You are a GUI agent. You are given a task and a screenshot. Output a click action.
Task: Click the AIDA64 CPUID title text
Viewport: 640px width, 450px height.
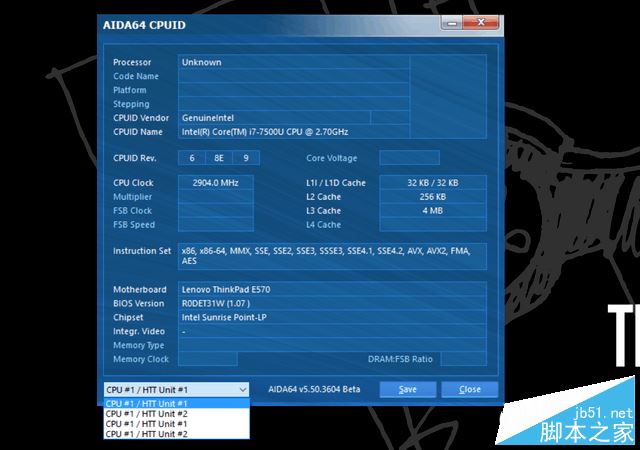tap(144, 25)
